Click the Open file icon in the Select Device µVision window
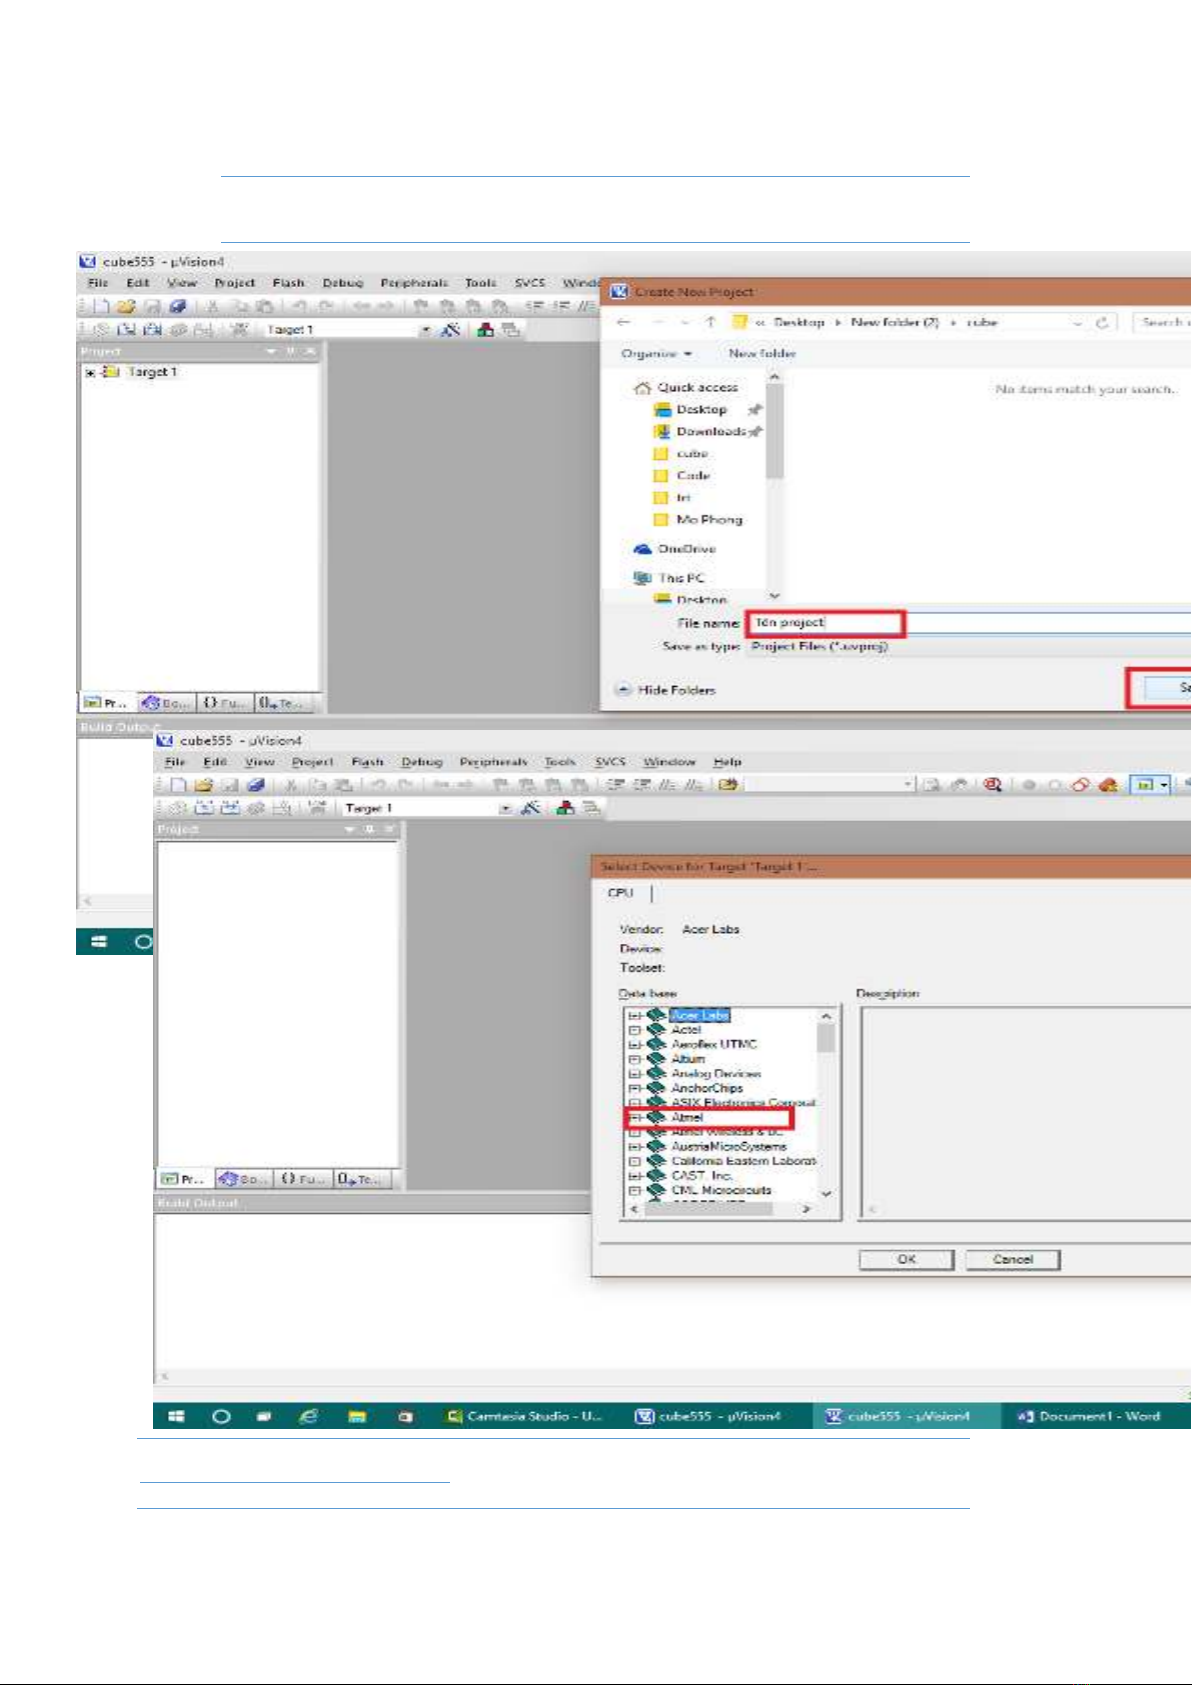This screenshot has width=1192, height=1685. [203, 785]
